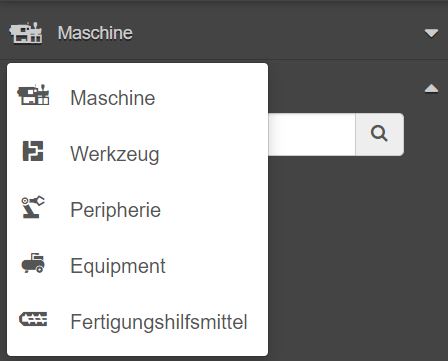Image resolution: width=448 pixels, height=361 pixels.
Task: Click the Fertigungshilfsmittel screw icon
Action: pos(33,319)
